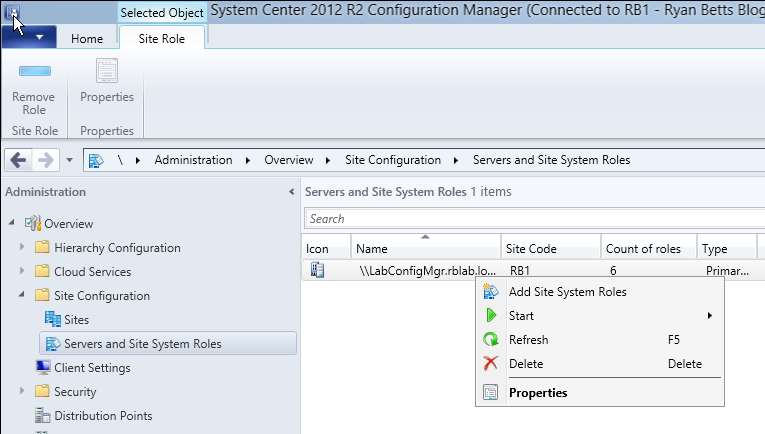This screenshot has height=434, width=765.
Task: Select the Security tree node
Action: coord(75,392)
